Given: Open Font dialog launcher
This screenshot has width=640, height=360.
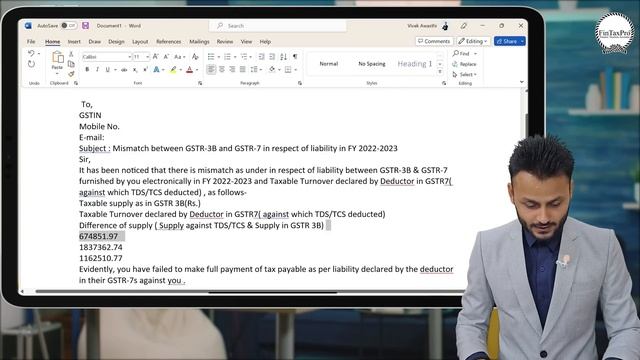Looking at the screenshot, I should [200, 83].
